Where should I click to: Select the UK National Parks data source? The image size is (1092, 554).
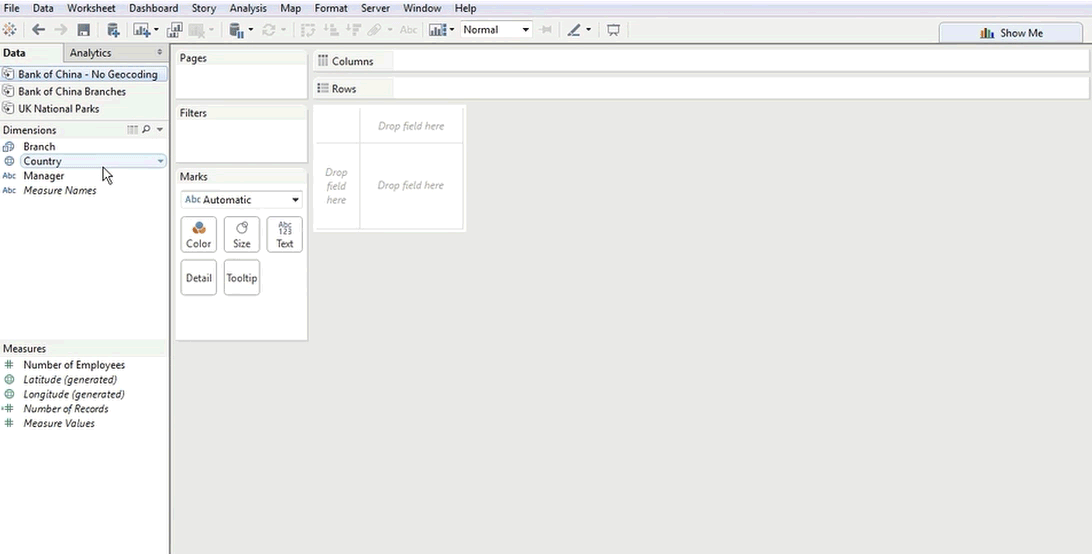pos(58,109)
